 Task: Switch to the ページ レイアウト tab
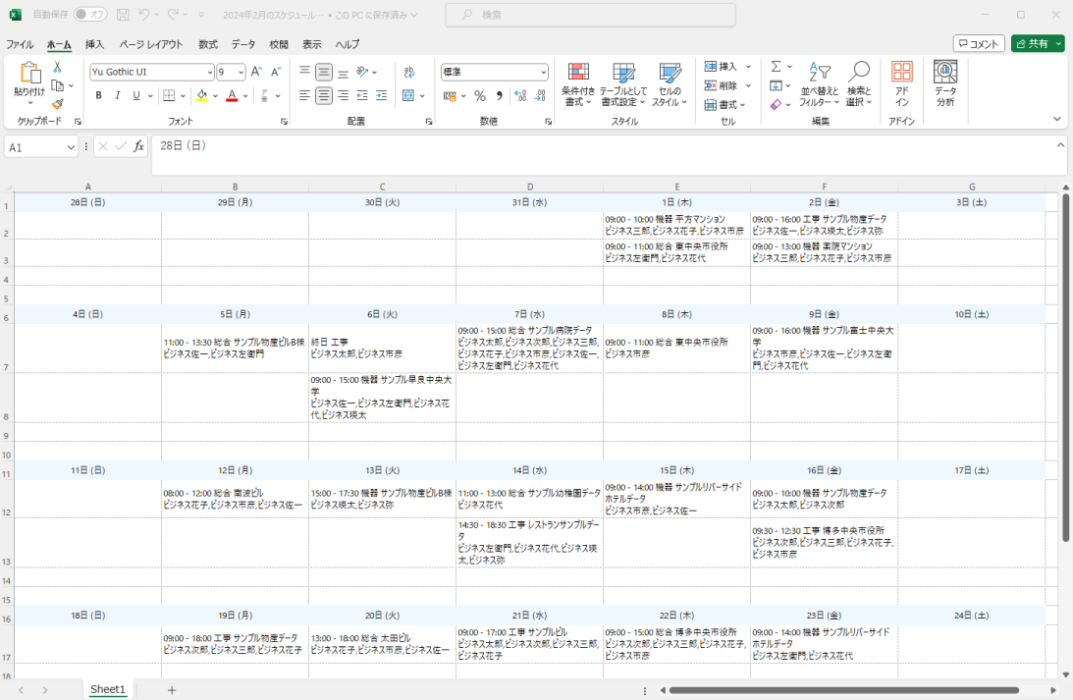(151, 44)
